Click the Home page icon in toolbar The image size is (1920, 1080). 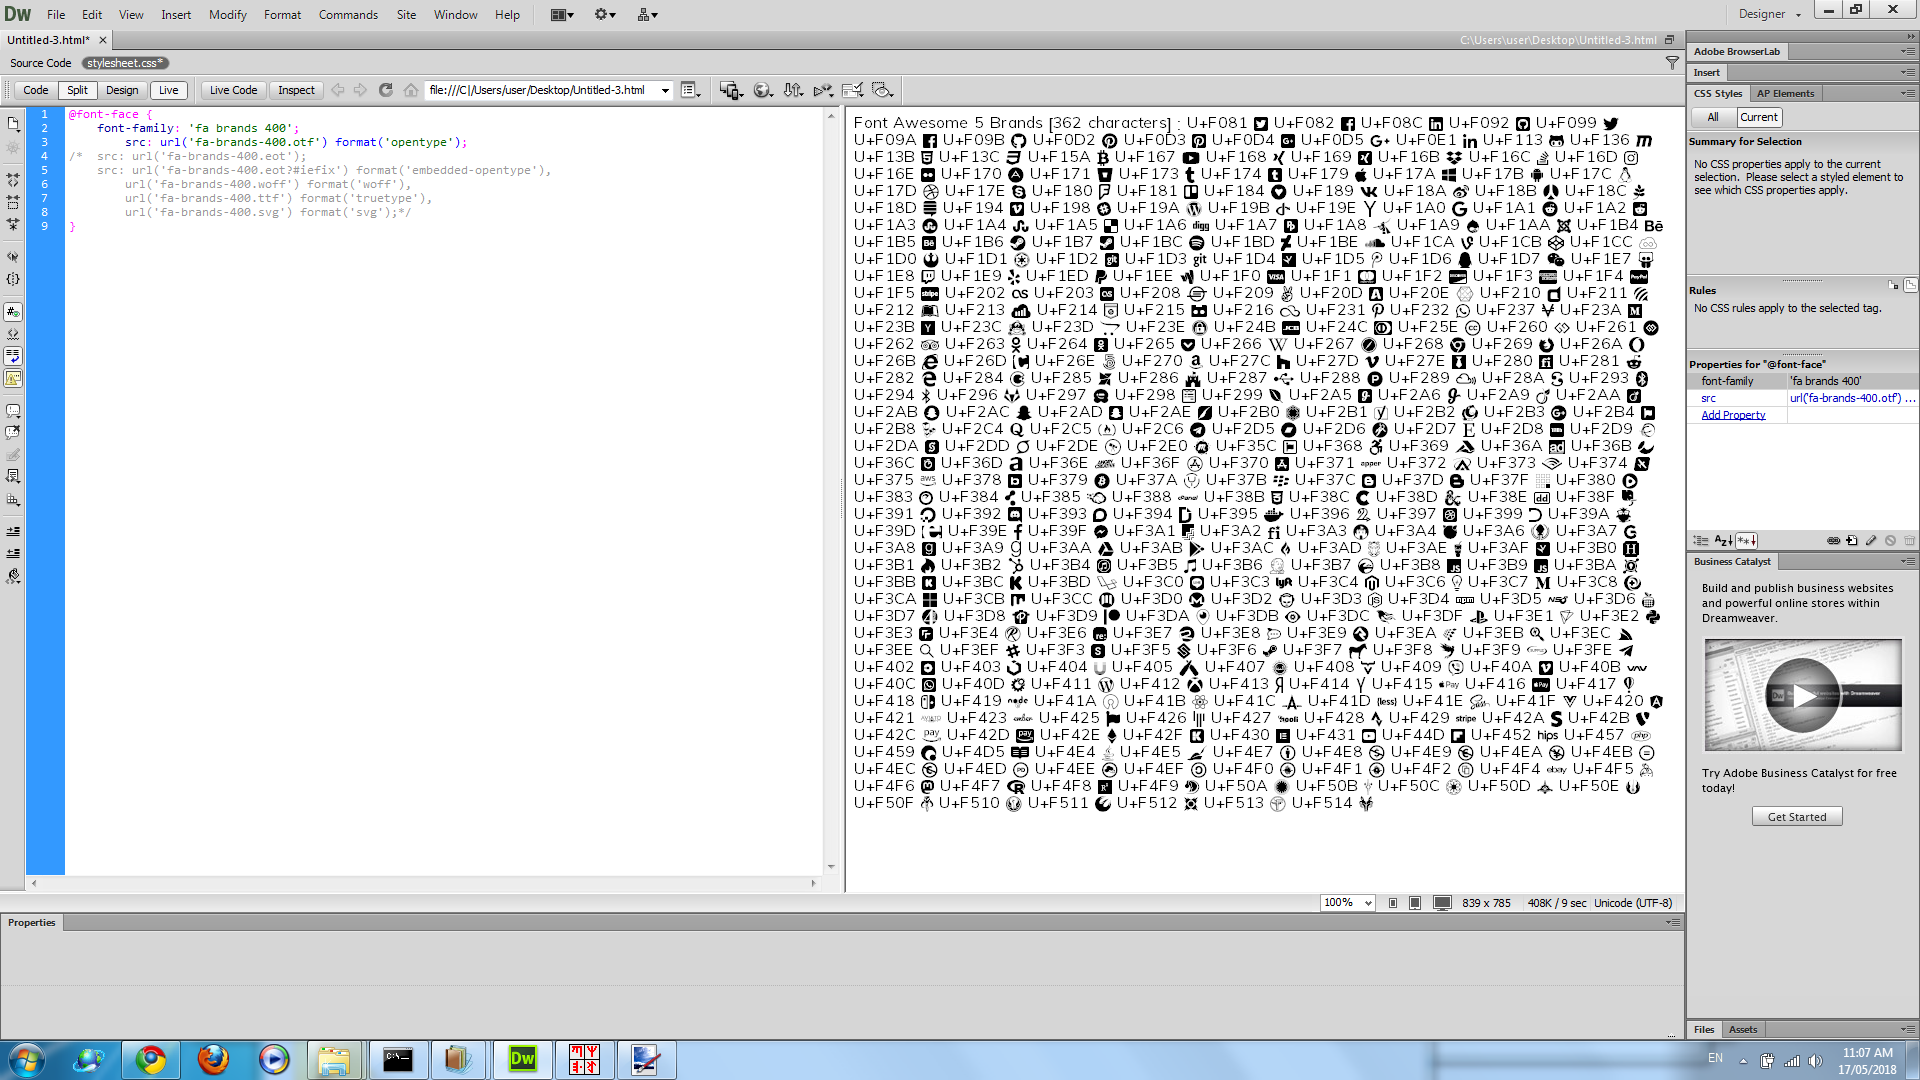[x=411, y=90]
